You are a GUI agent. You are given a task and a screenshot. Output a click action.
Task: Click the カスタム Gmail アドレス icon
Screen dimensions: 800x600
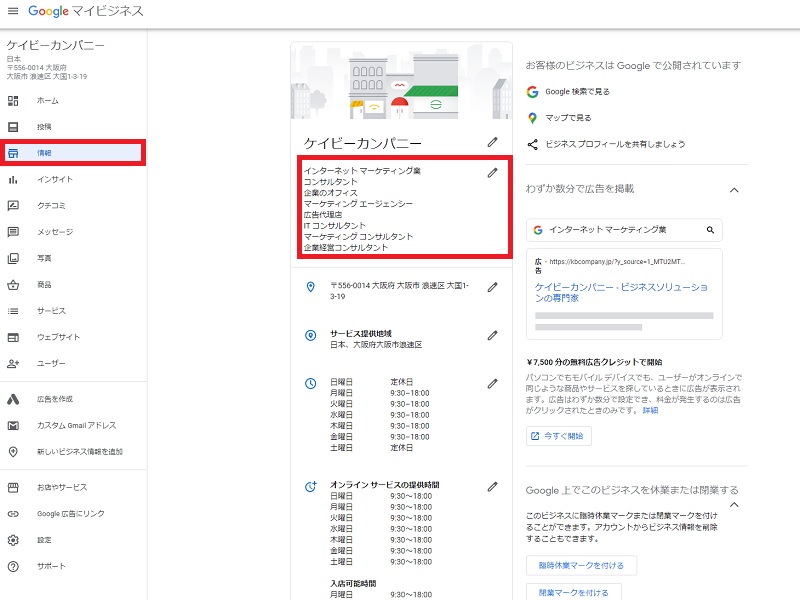[13, 425]
